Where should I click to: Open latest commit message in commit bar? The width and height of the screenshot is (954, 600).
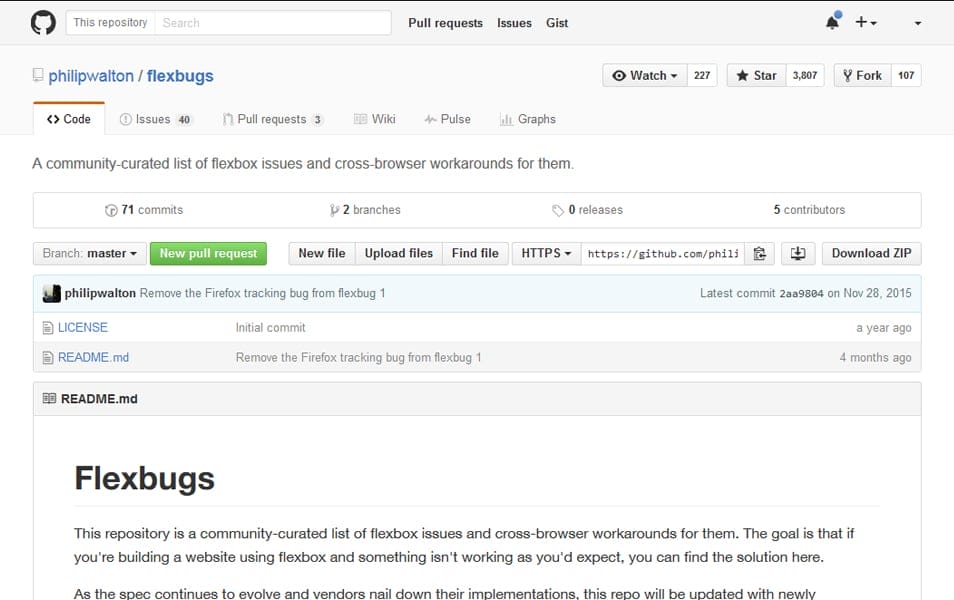click(x=262, y=293)
